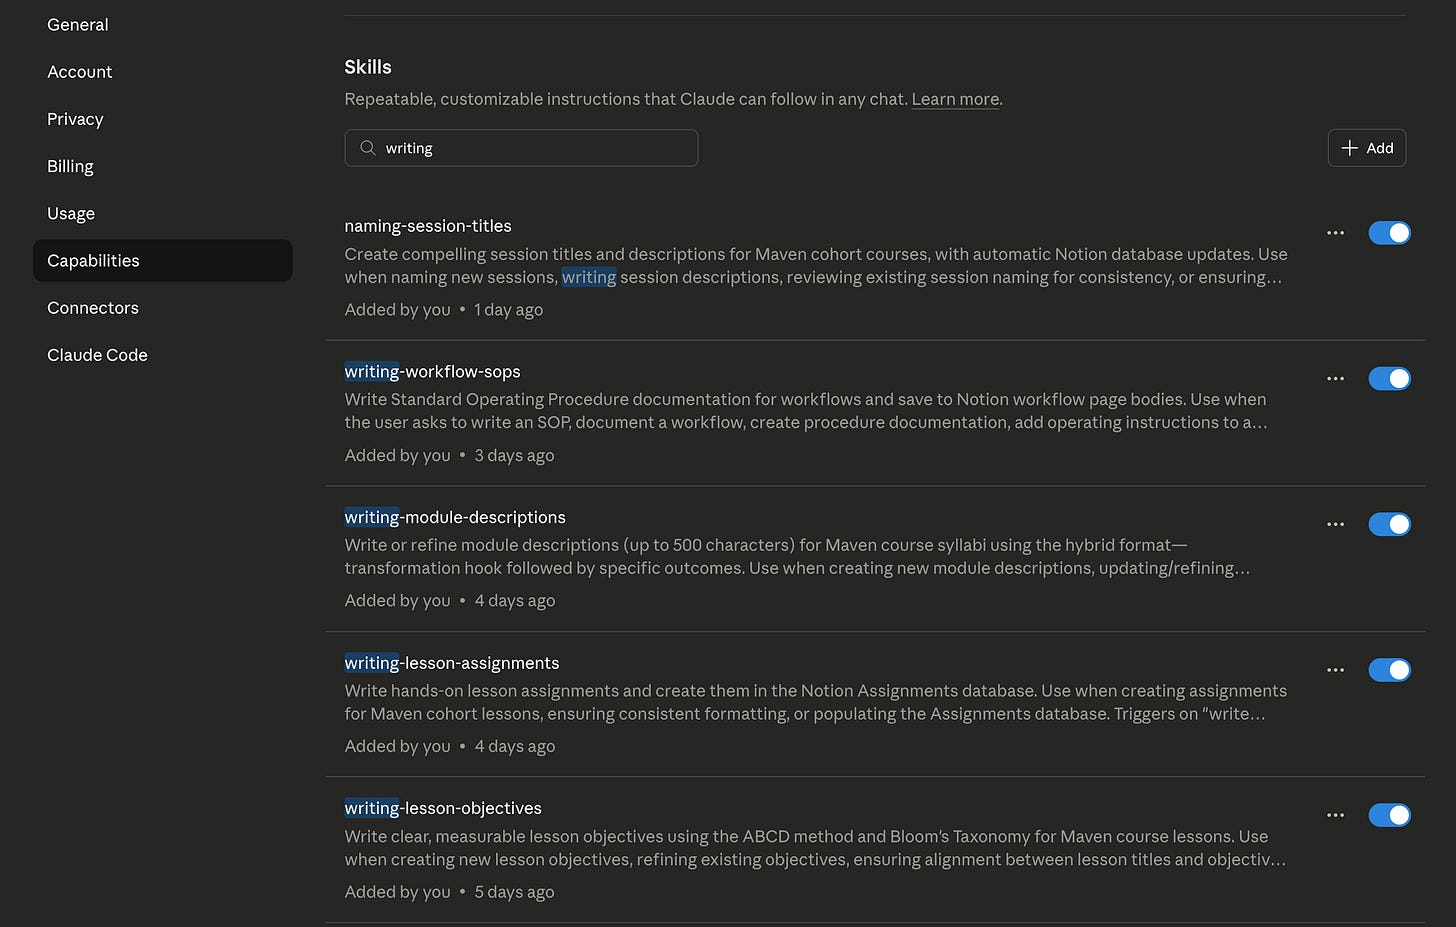Click the Add skill button
Screen dimensions: 1456x927
tap(1367, 148)
